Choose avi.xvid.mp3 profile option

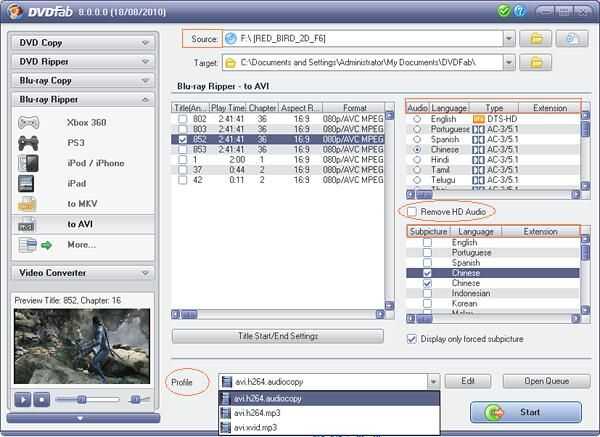pos(329,427)
